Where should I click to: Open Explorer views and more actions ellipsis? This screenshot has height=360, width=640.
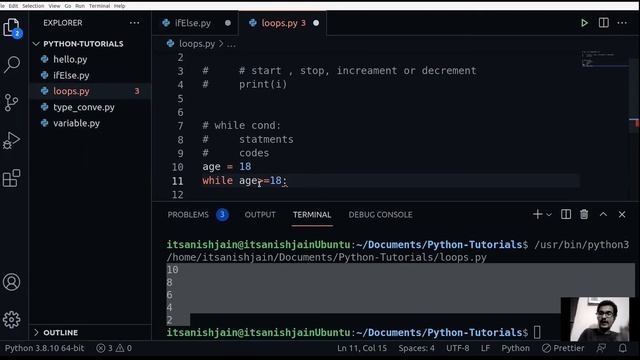pyautogui.click(x=134, y=23)
